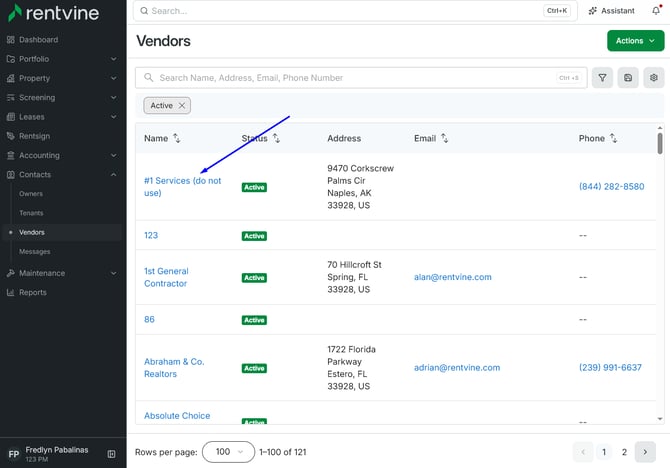Click previous page arrow
Screen dimensions: 670x468
tap(583, 452)
